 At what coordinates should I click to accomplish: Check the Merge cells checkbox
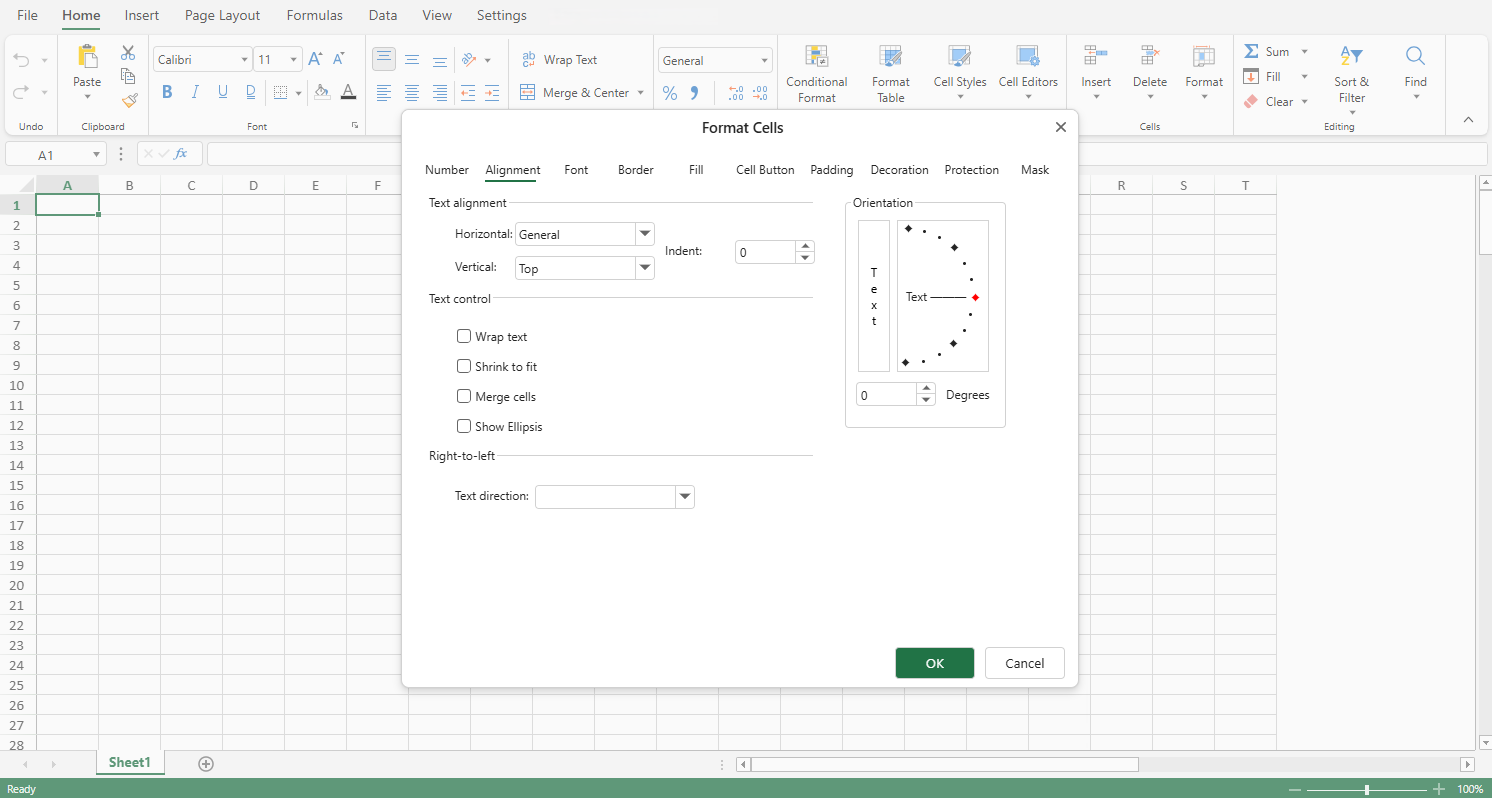click(x=464, y=397)
